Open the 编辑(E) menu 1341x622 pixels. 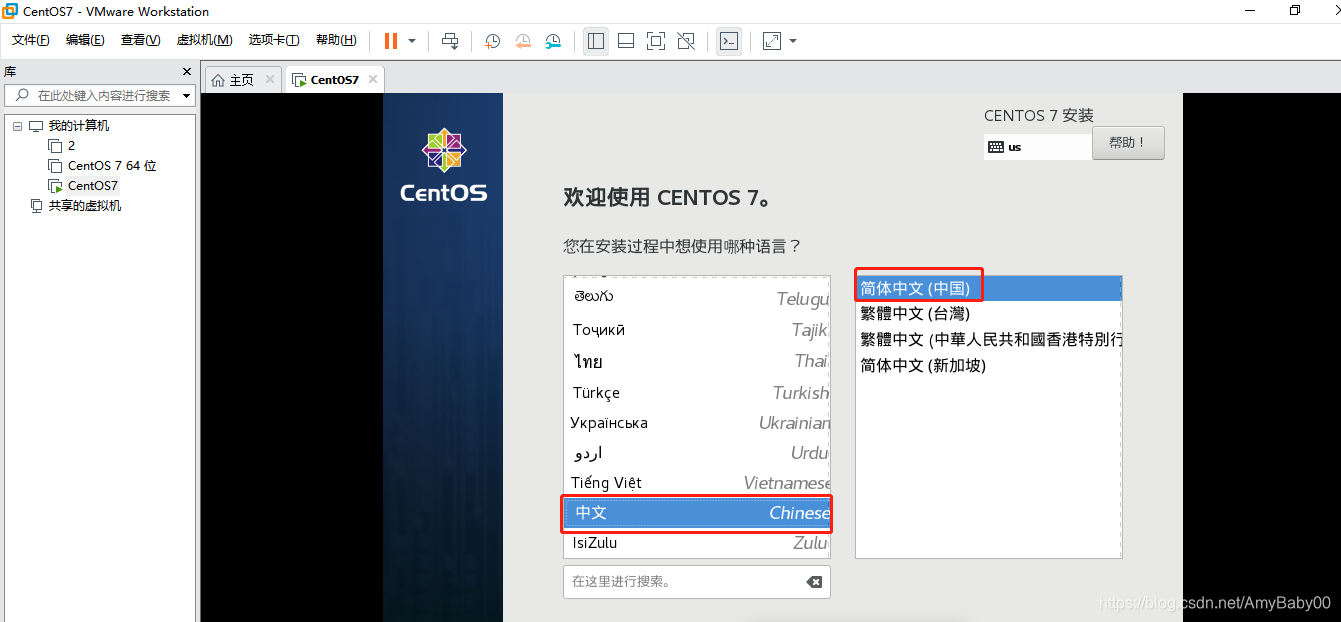click(85, 40)
